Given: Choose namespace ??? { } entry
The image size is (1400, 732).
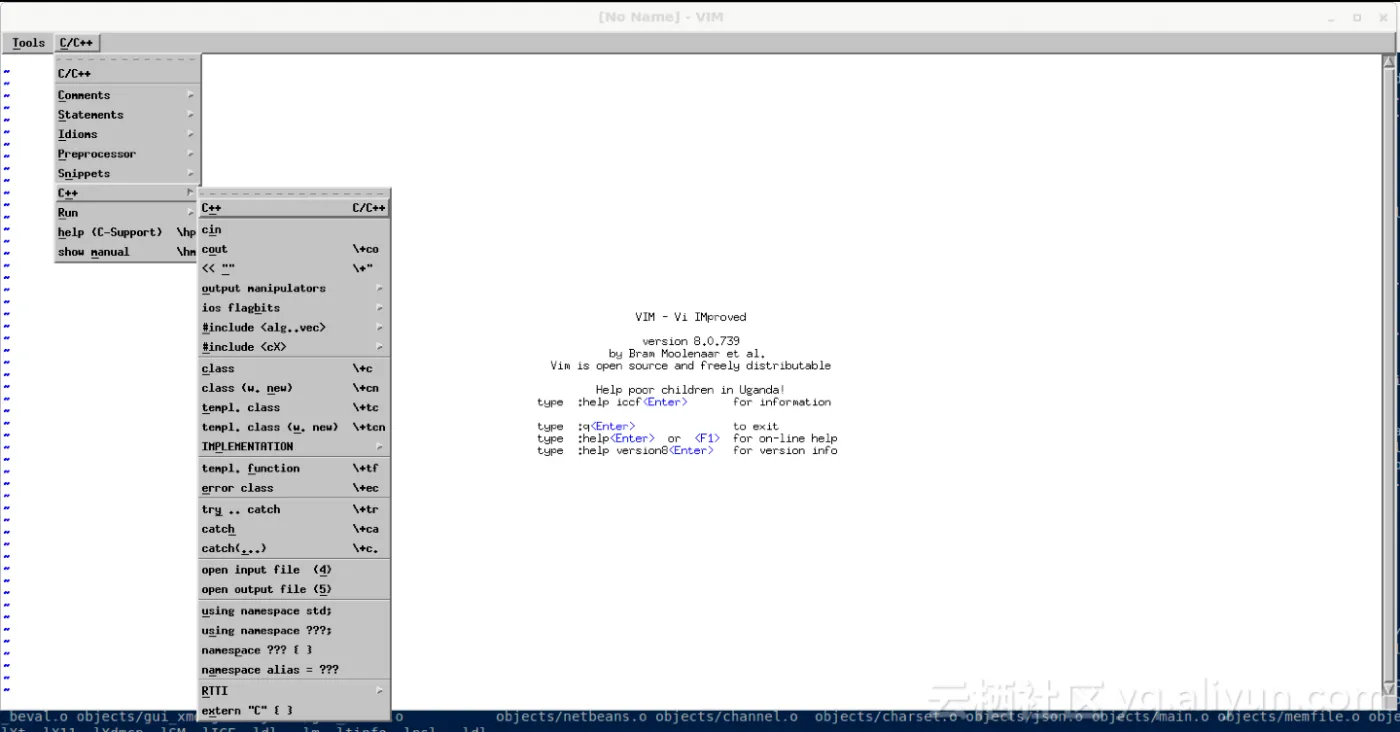Looking at the screenshot, I should click(295, 650).
